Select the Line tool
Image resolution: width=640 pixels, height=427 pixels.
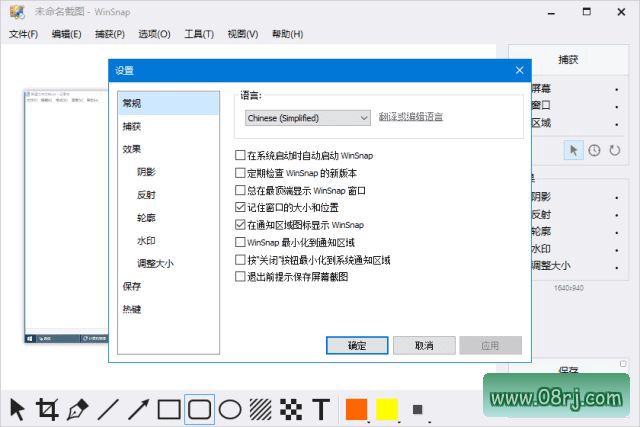click(108, 409)
